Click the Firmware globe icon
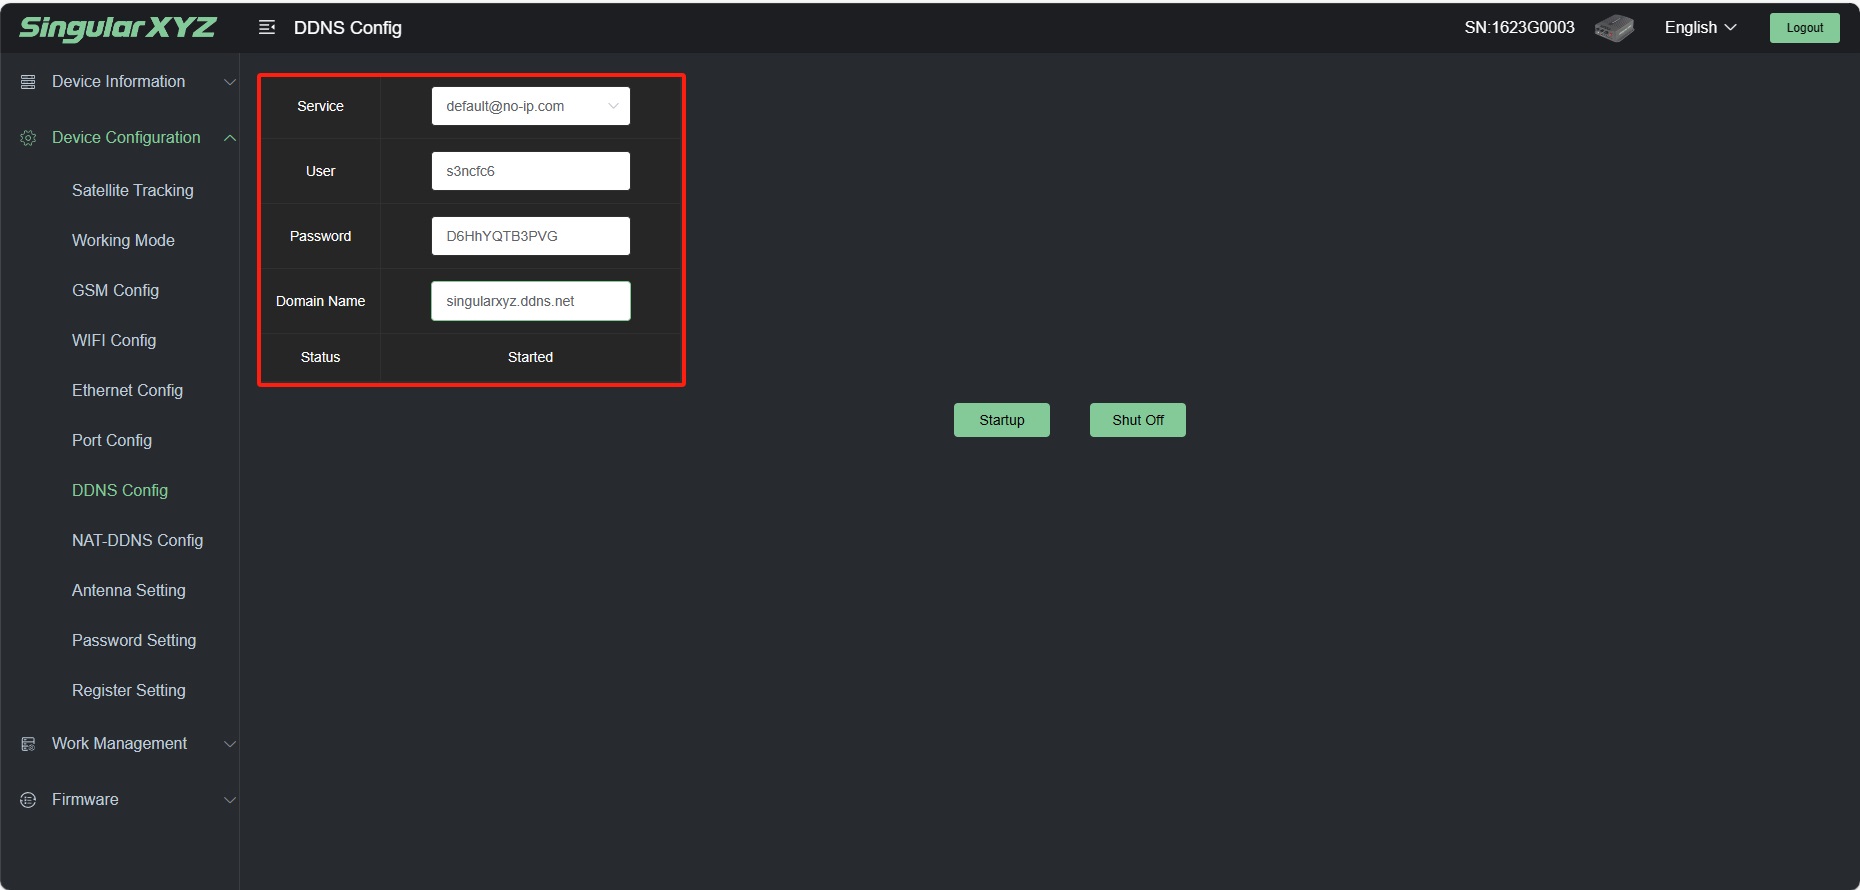The height and width of the screenshot is (890, 1860). pos(28,800)
